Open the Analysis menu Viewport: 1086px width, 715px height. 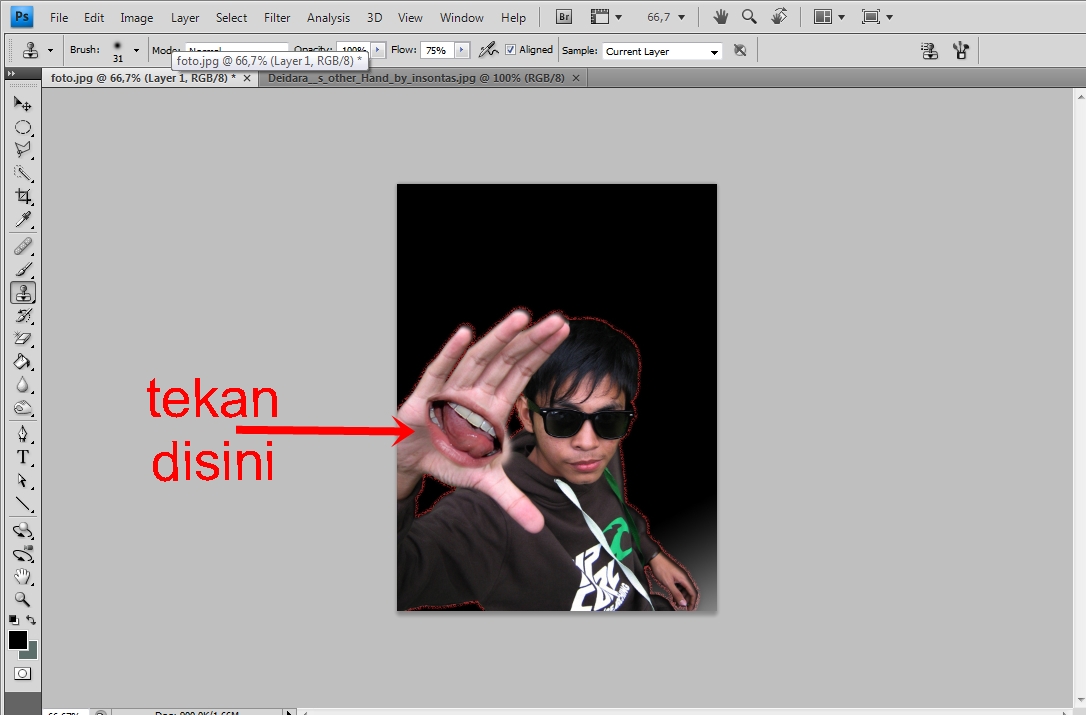pyautogui.click(x=328, y=17)
